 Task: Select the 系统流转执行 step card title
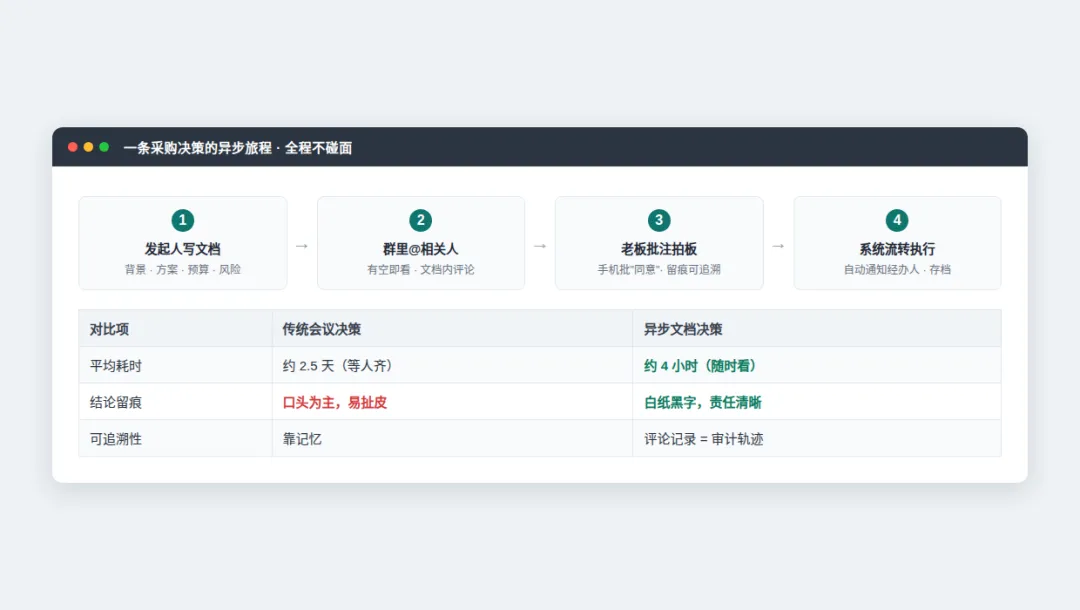tap(897, 249)
